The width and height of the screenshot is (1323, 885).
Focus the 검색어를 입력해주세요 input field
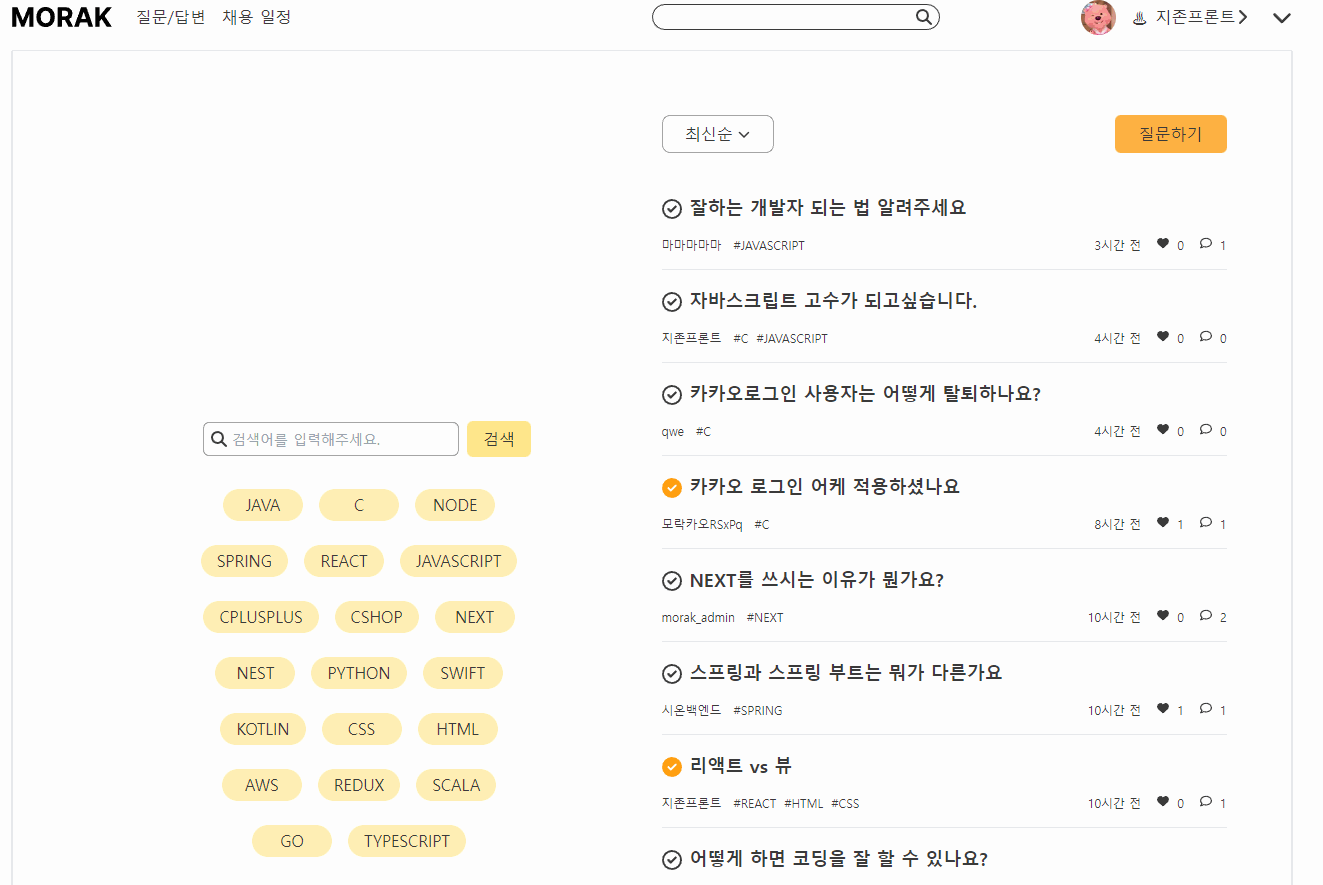[x=331, y=439]
